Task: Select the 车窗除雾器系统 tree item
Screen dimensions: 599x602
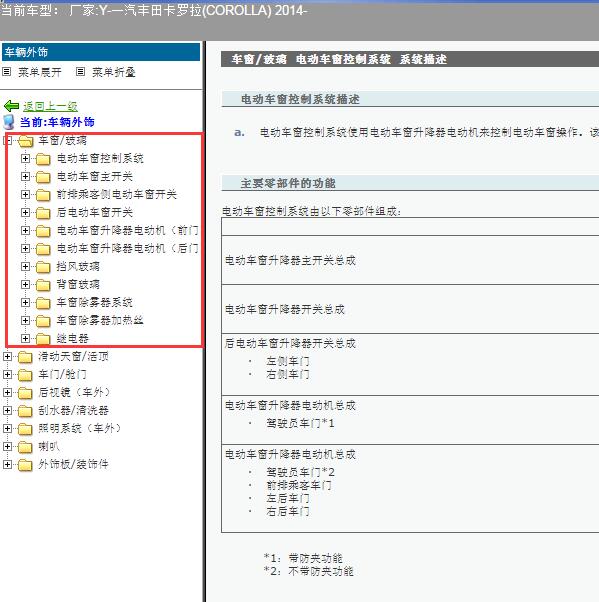Action: click(x=95, y=303)
